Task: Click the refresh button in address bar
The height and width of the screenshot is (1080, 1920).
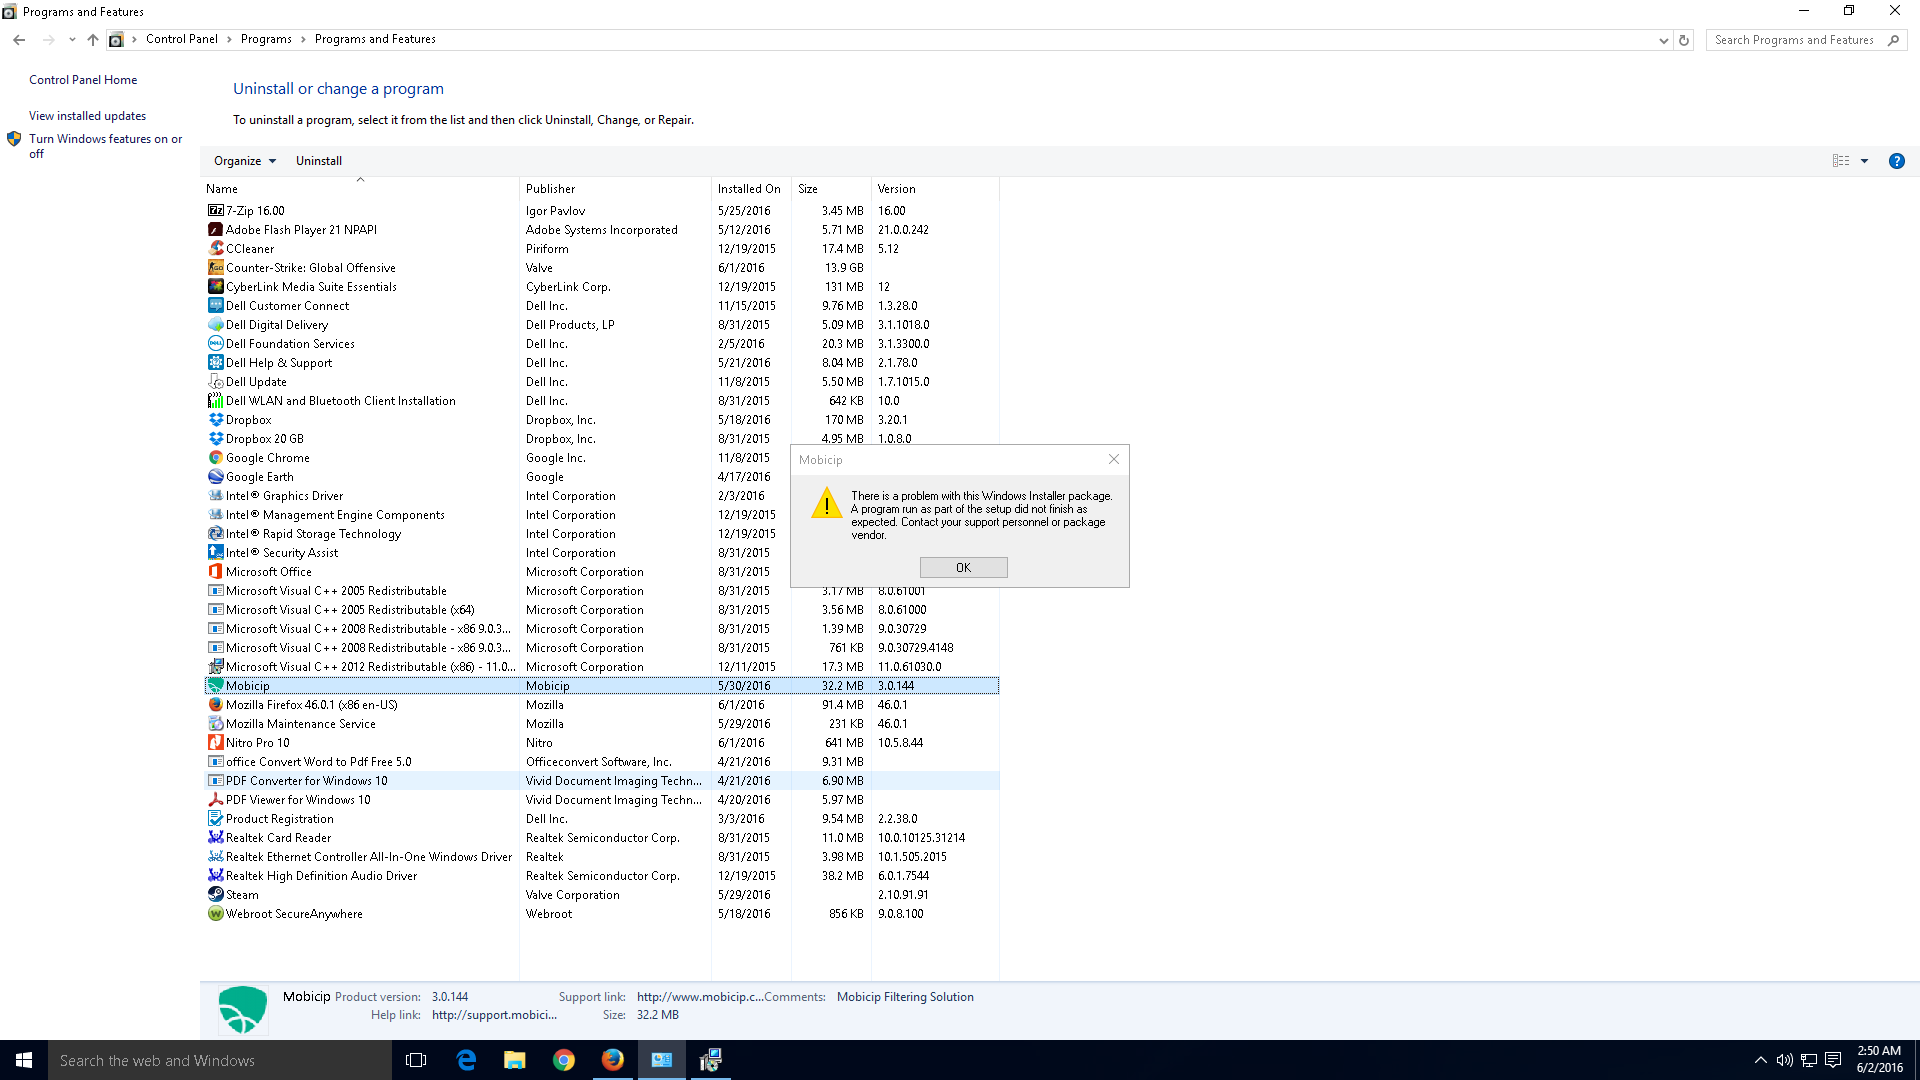Action: coord(1684,40)
